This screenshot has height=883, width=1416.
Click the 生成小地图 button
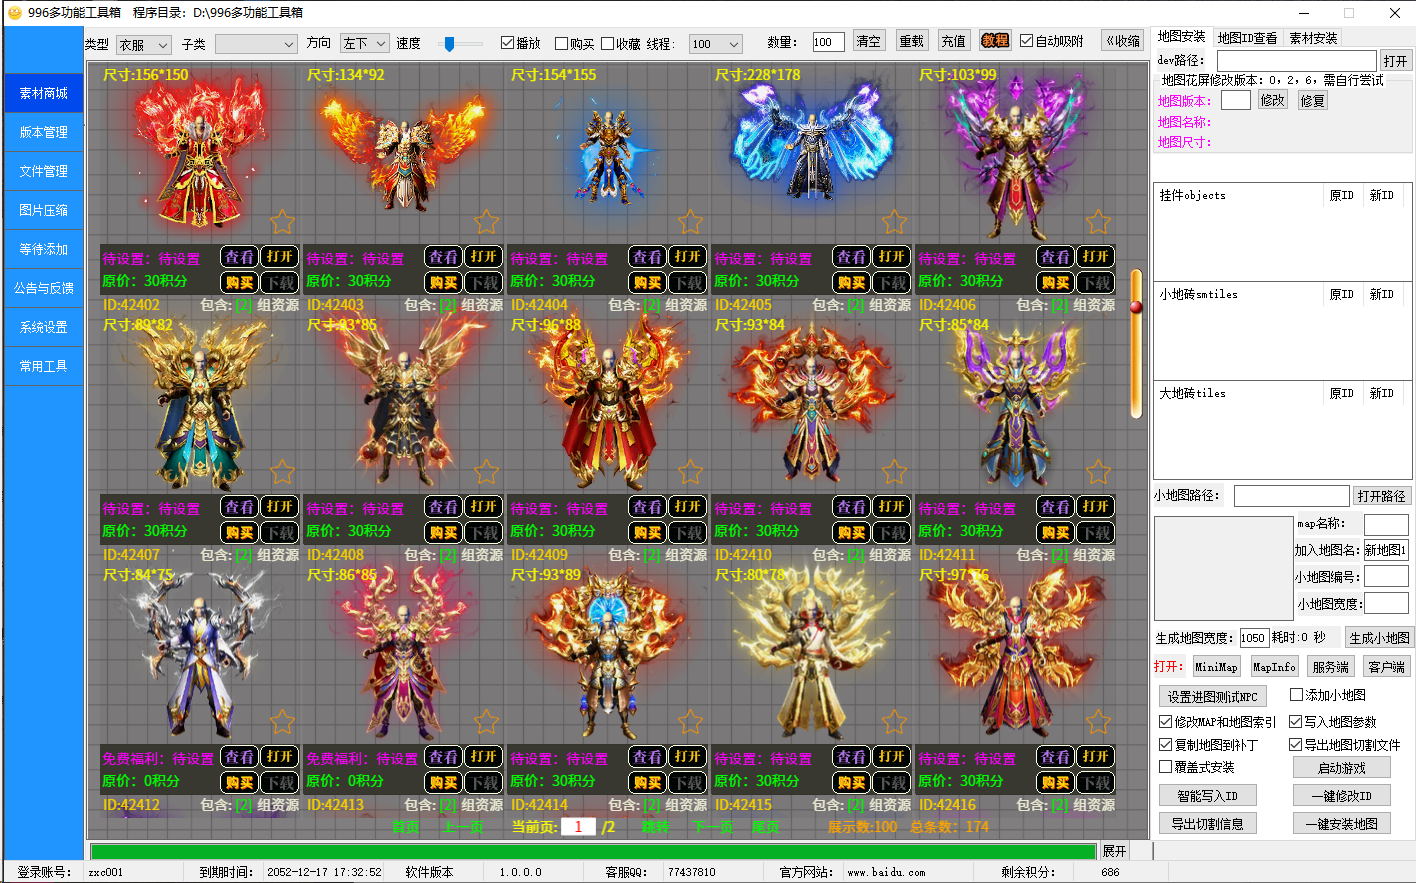click(1379, 638)
